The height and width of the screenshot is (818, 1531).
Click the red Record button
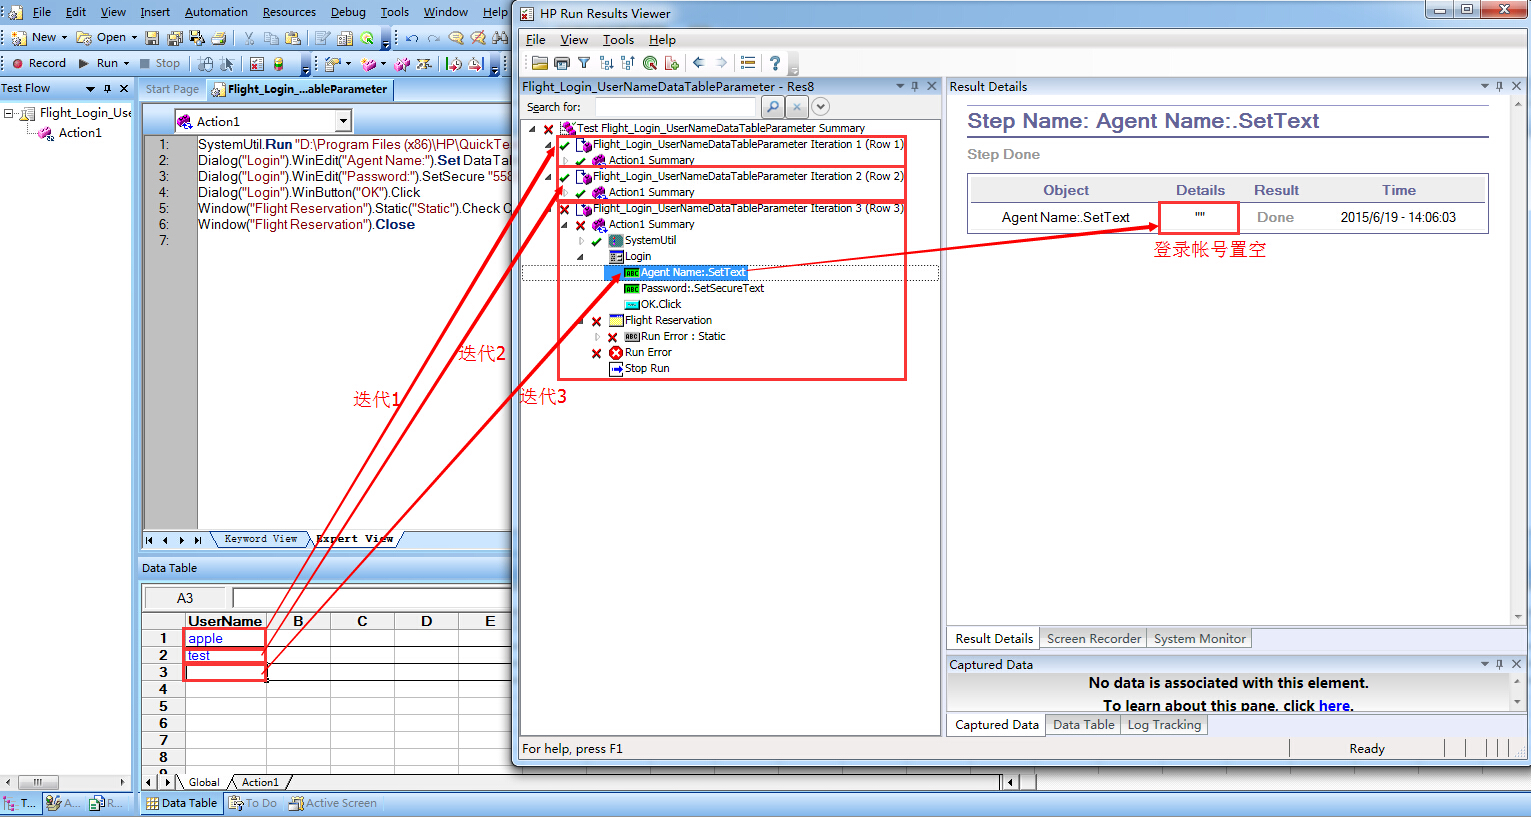click(x=39, y=63)
